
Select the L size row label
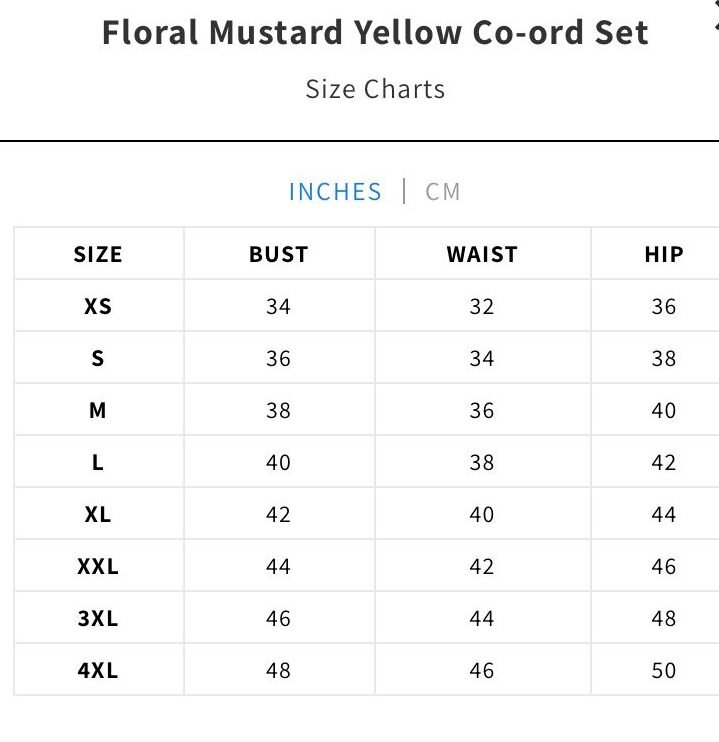pos(98,462)
